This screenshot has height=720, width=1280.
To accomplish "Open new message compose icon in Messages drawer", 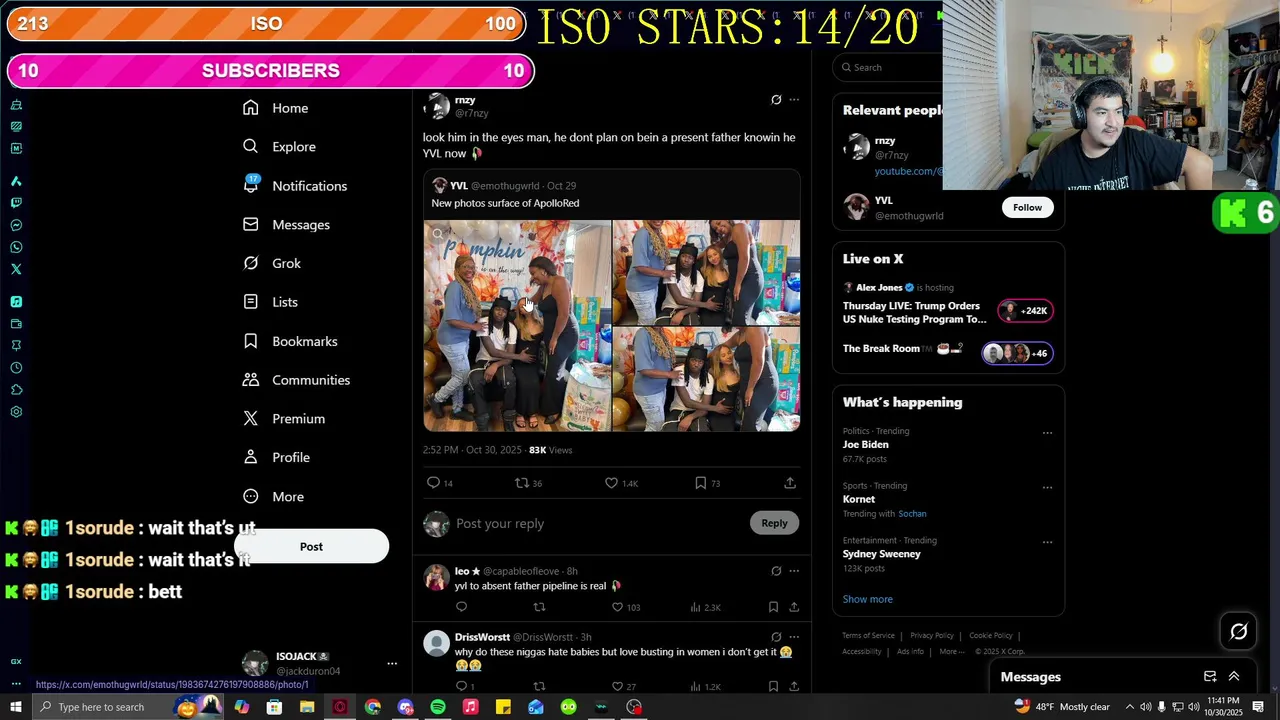I will point(1210,677).
